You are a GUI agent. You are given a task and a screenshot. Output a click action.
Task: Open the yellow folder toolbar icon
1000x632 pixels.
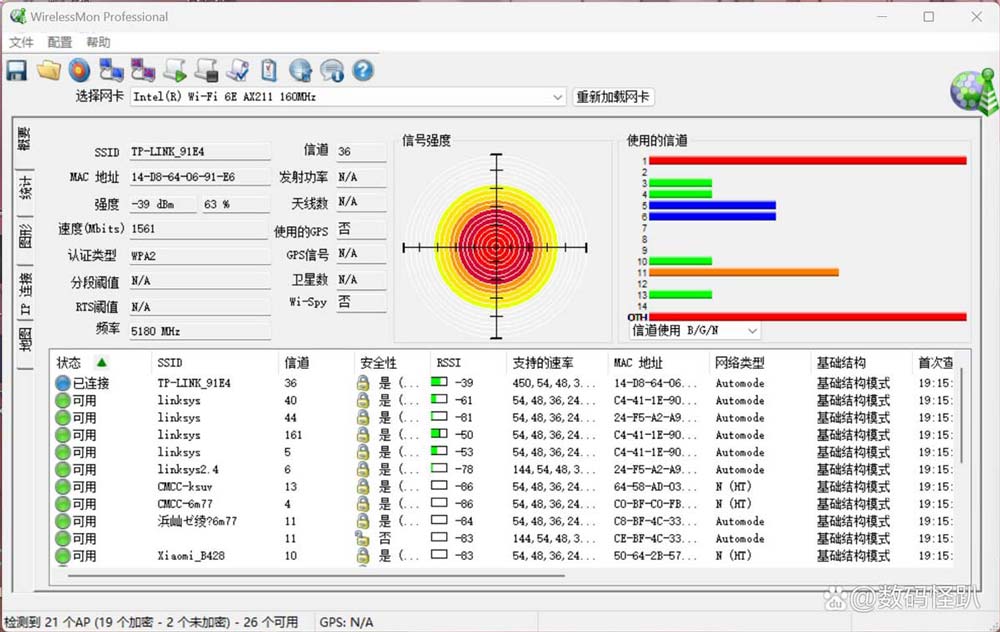tap(48, 70)
